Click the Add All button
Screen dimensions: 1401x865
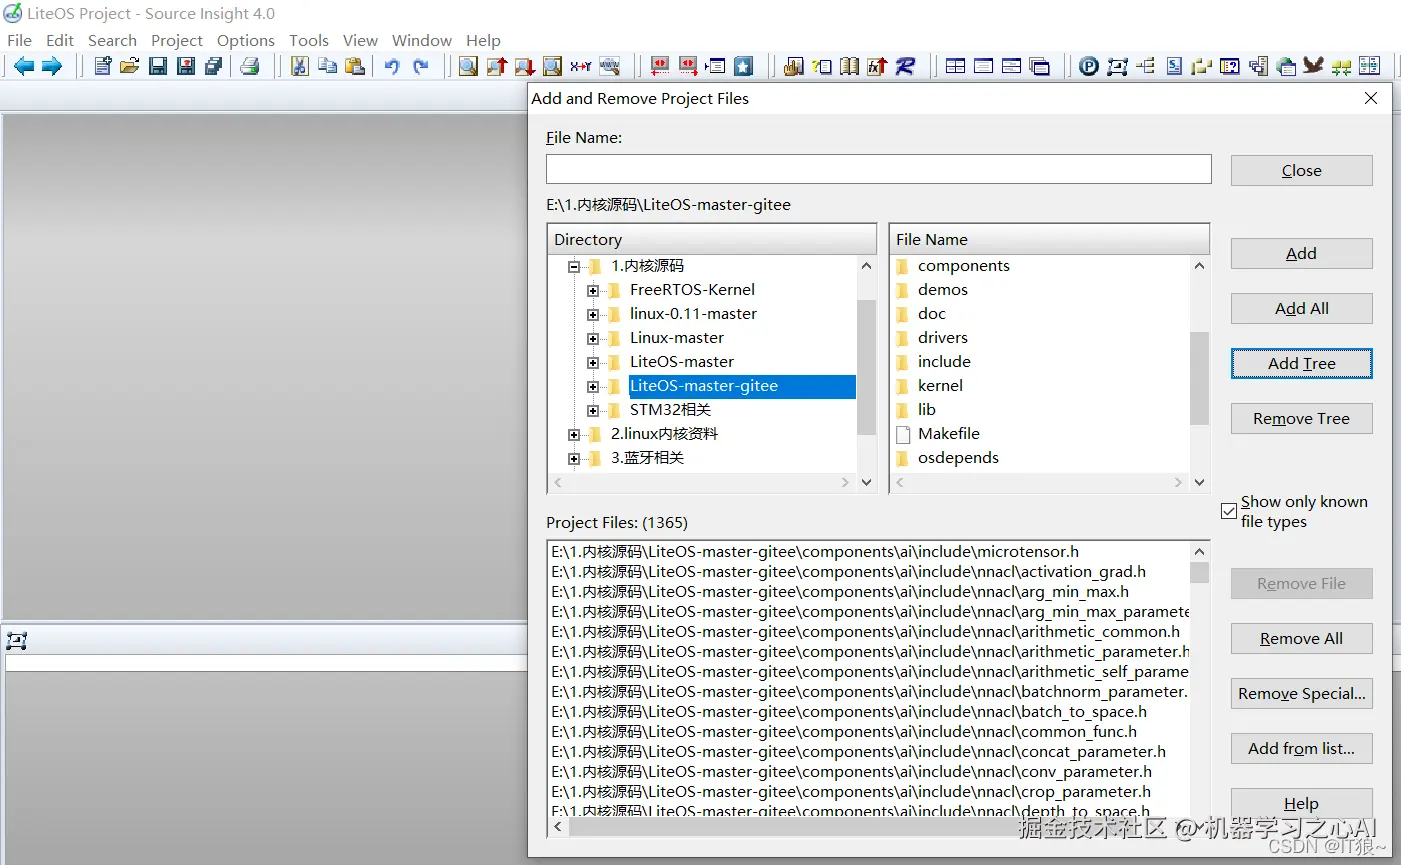(1301, 308)
